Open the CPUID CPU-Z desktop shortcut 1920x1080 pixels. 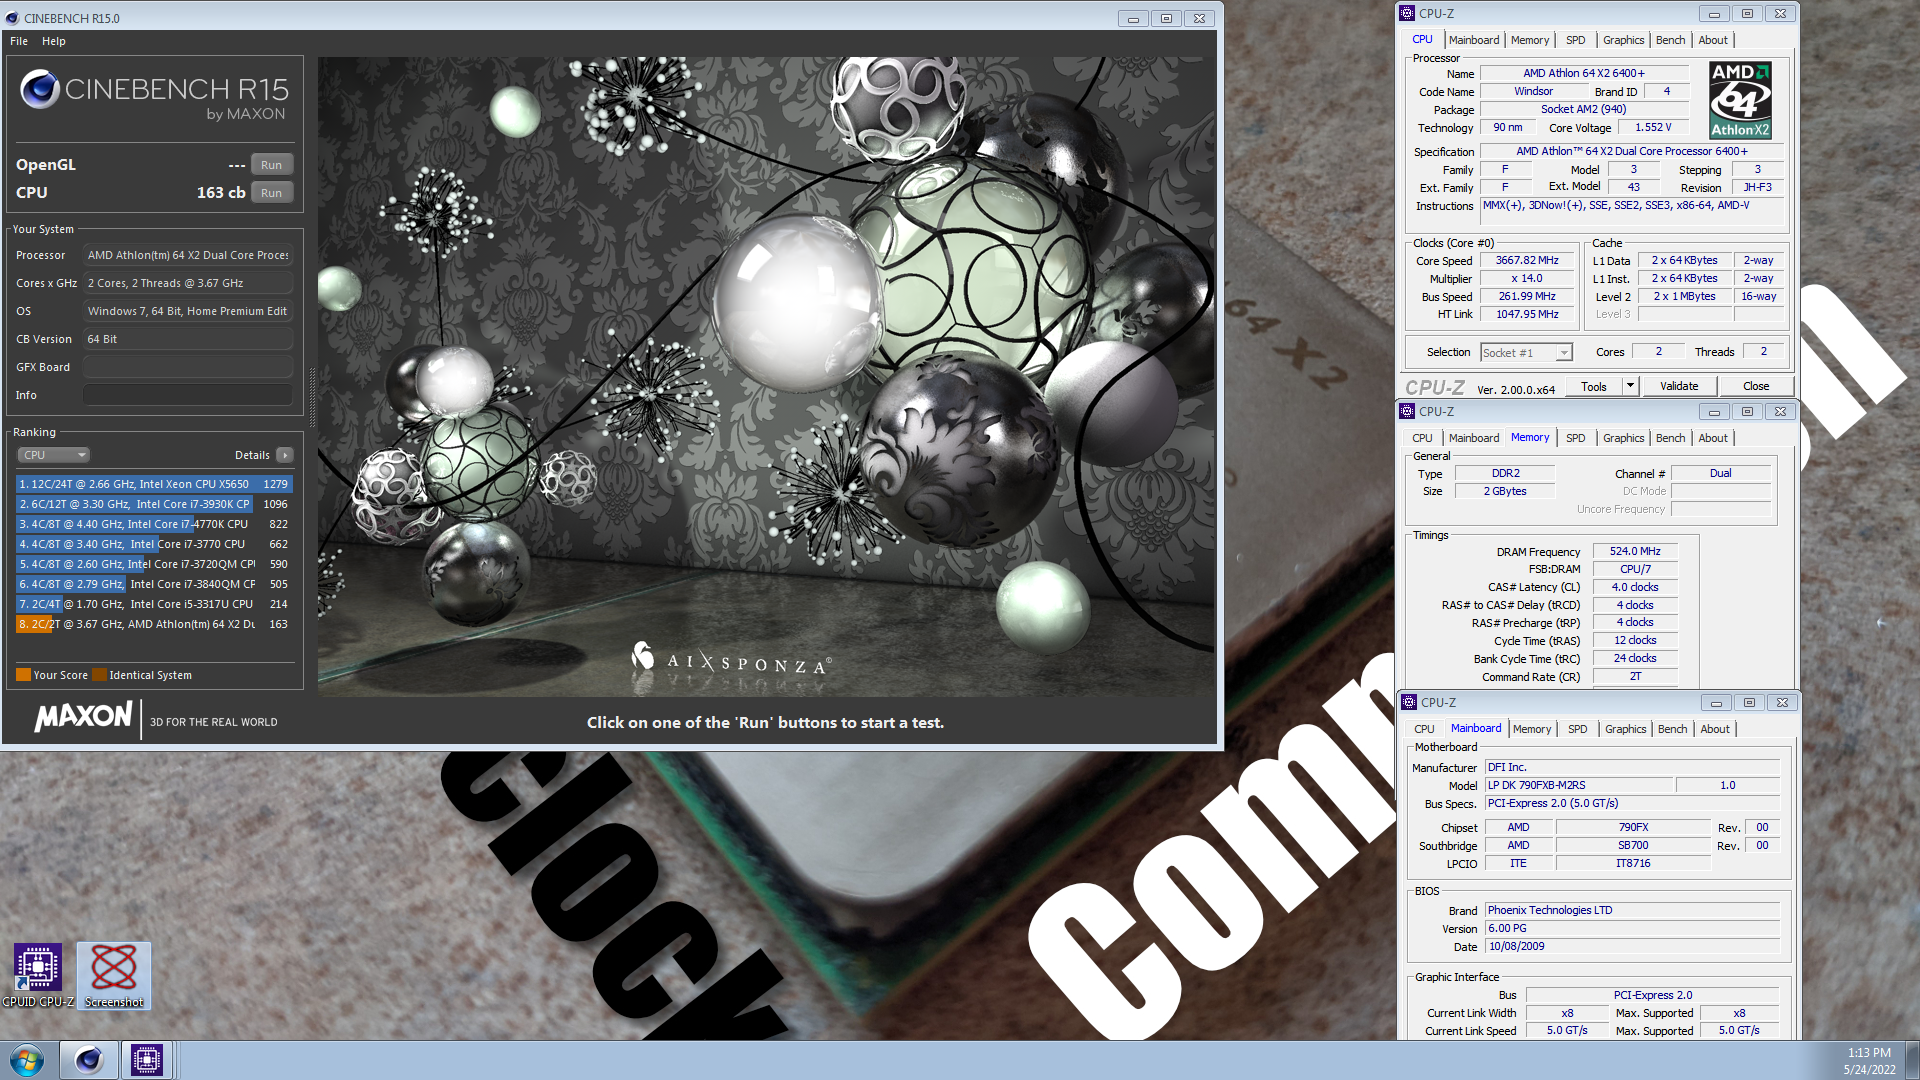(38, 974)
